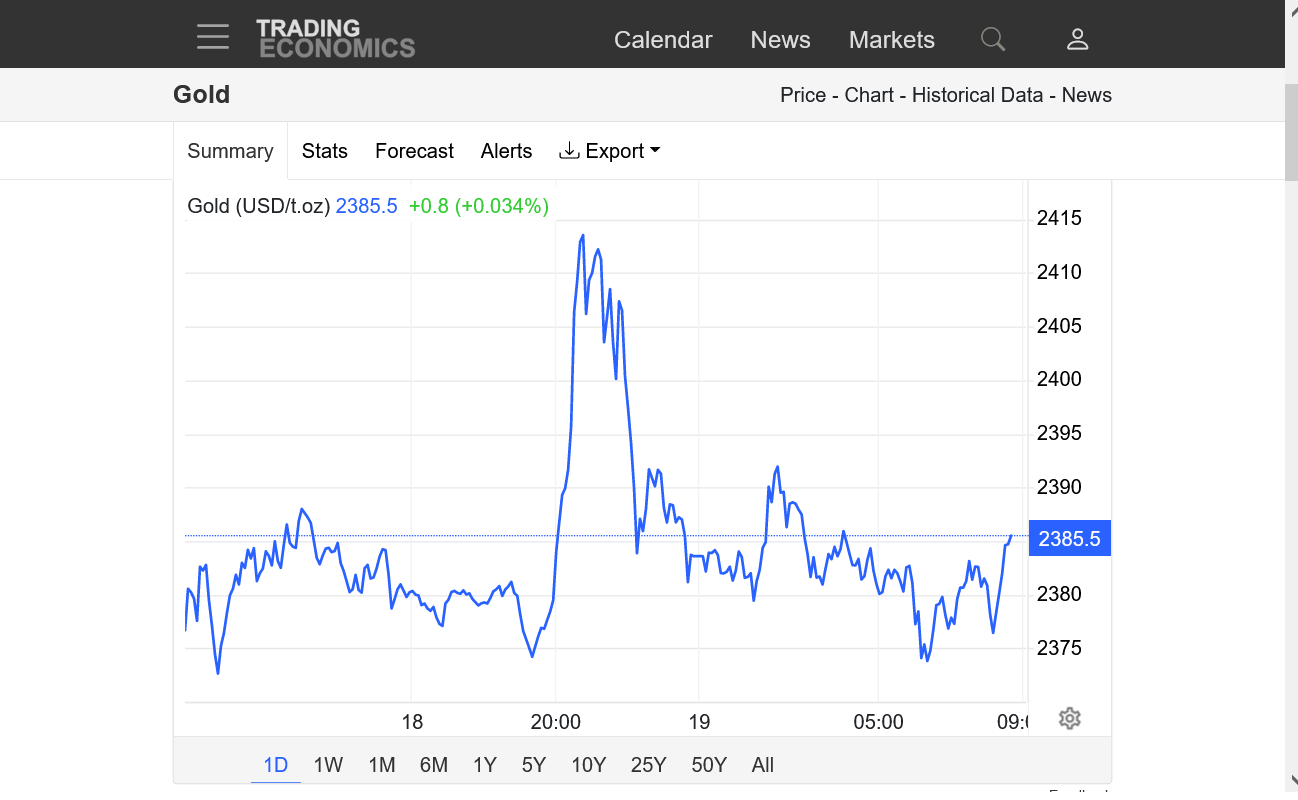This screenshot has width=1298, height=800.
Task: Select the 25Y chart range
Action: click(x=649, y=765)
